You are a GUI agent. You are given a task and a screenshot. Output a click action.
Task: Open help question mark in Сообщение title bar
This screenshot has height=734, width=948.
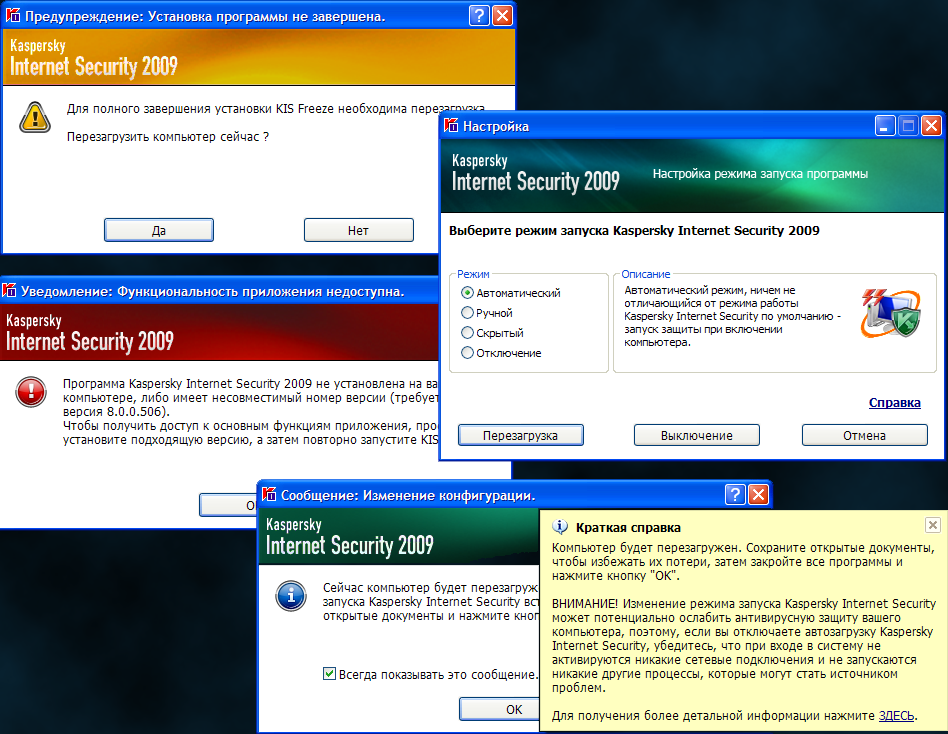[735, 495]
